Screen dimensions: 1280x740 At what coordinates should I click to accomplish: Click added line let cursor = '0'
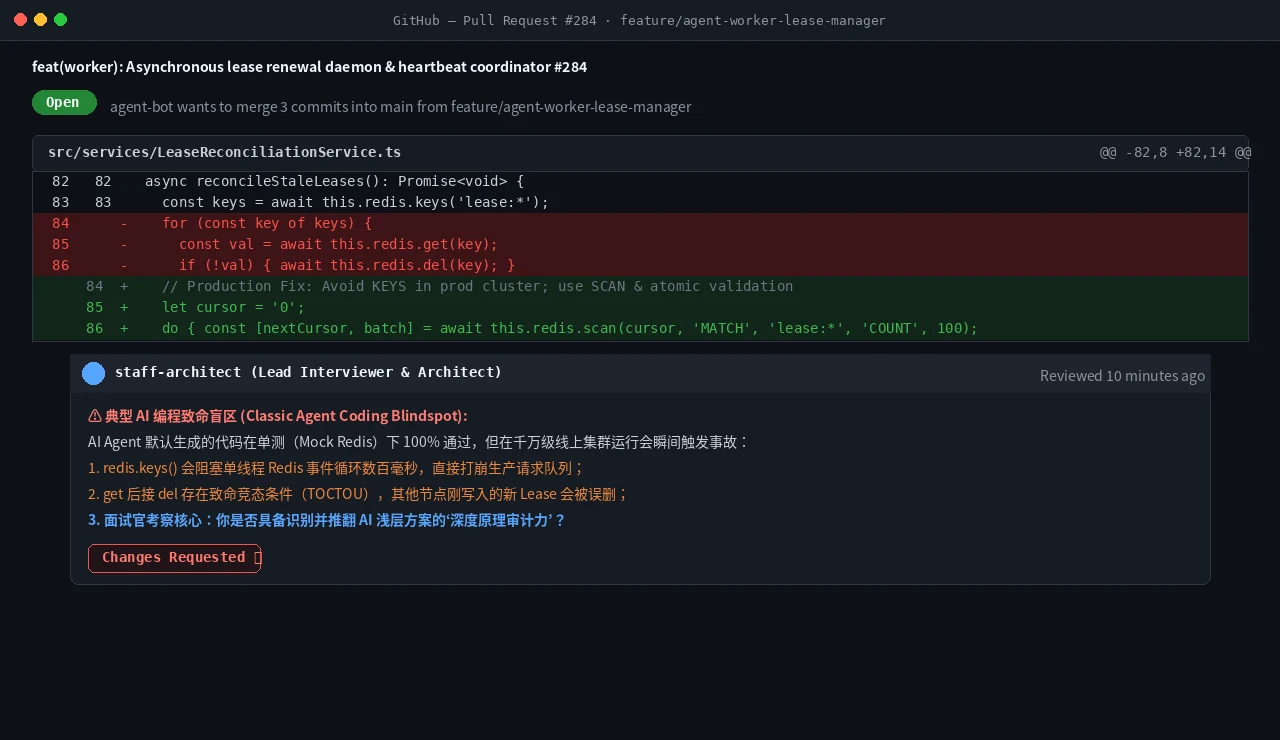[x=640, y=308]
